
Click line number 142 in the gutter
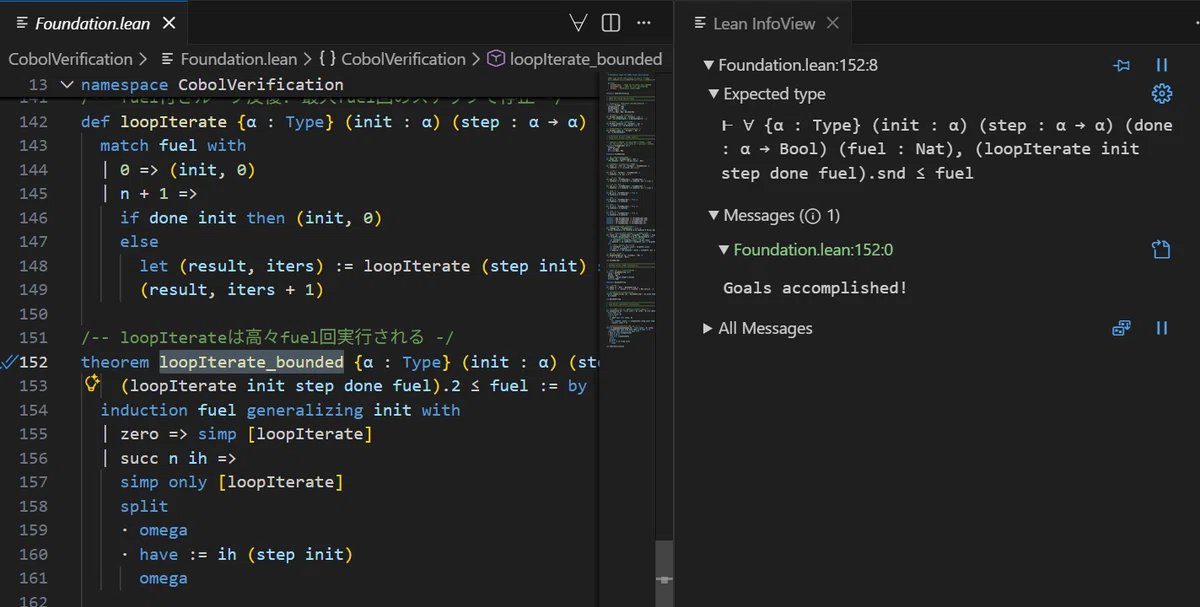33,121
